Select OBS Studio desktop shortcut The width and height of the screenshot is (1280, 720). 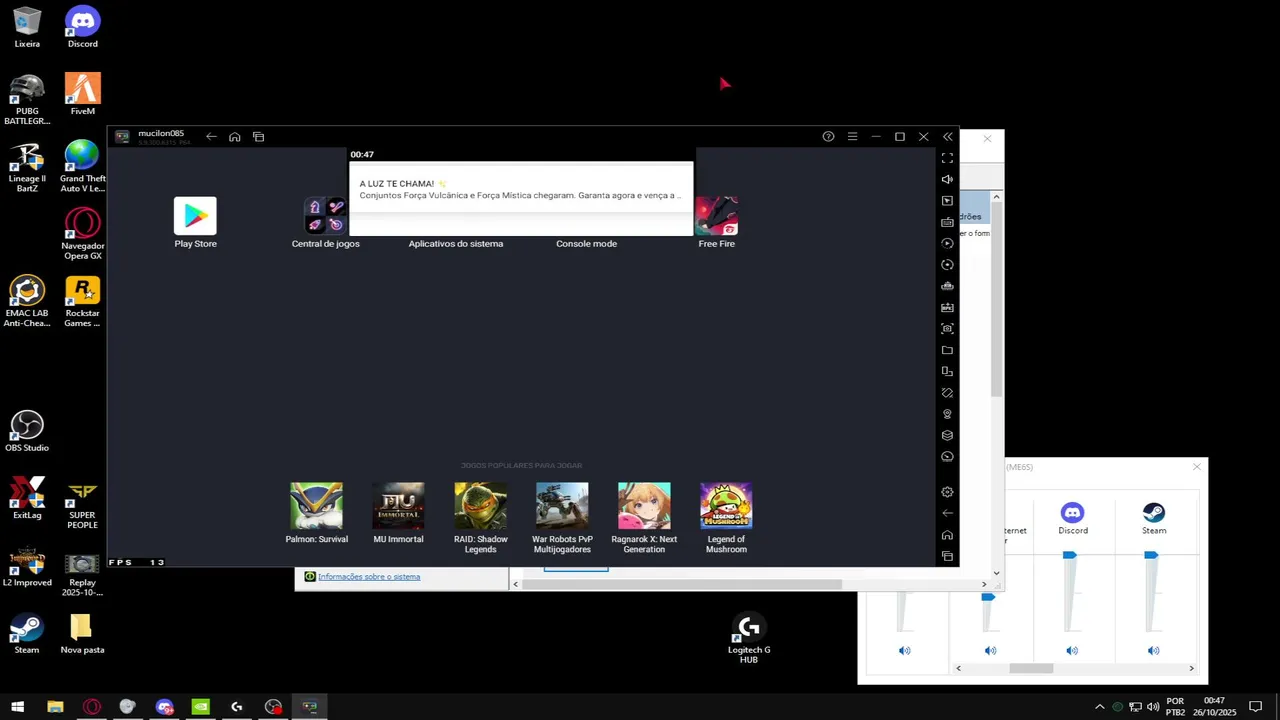[27, 431]
